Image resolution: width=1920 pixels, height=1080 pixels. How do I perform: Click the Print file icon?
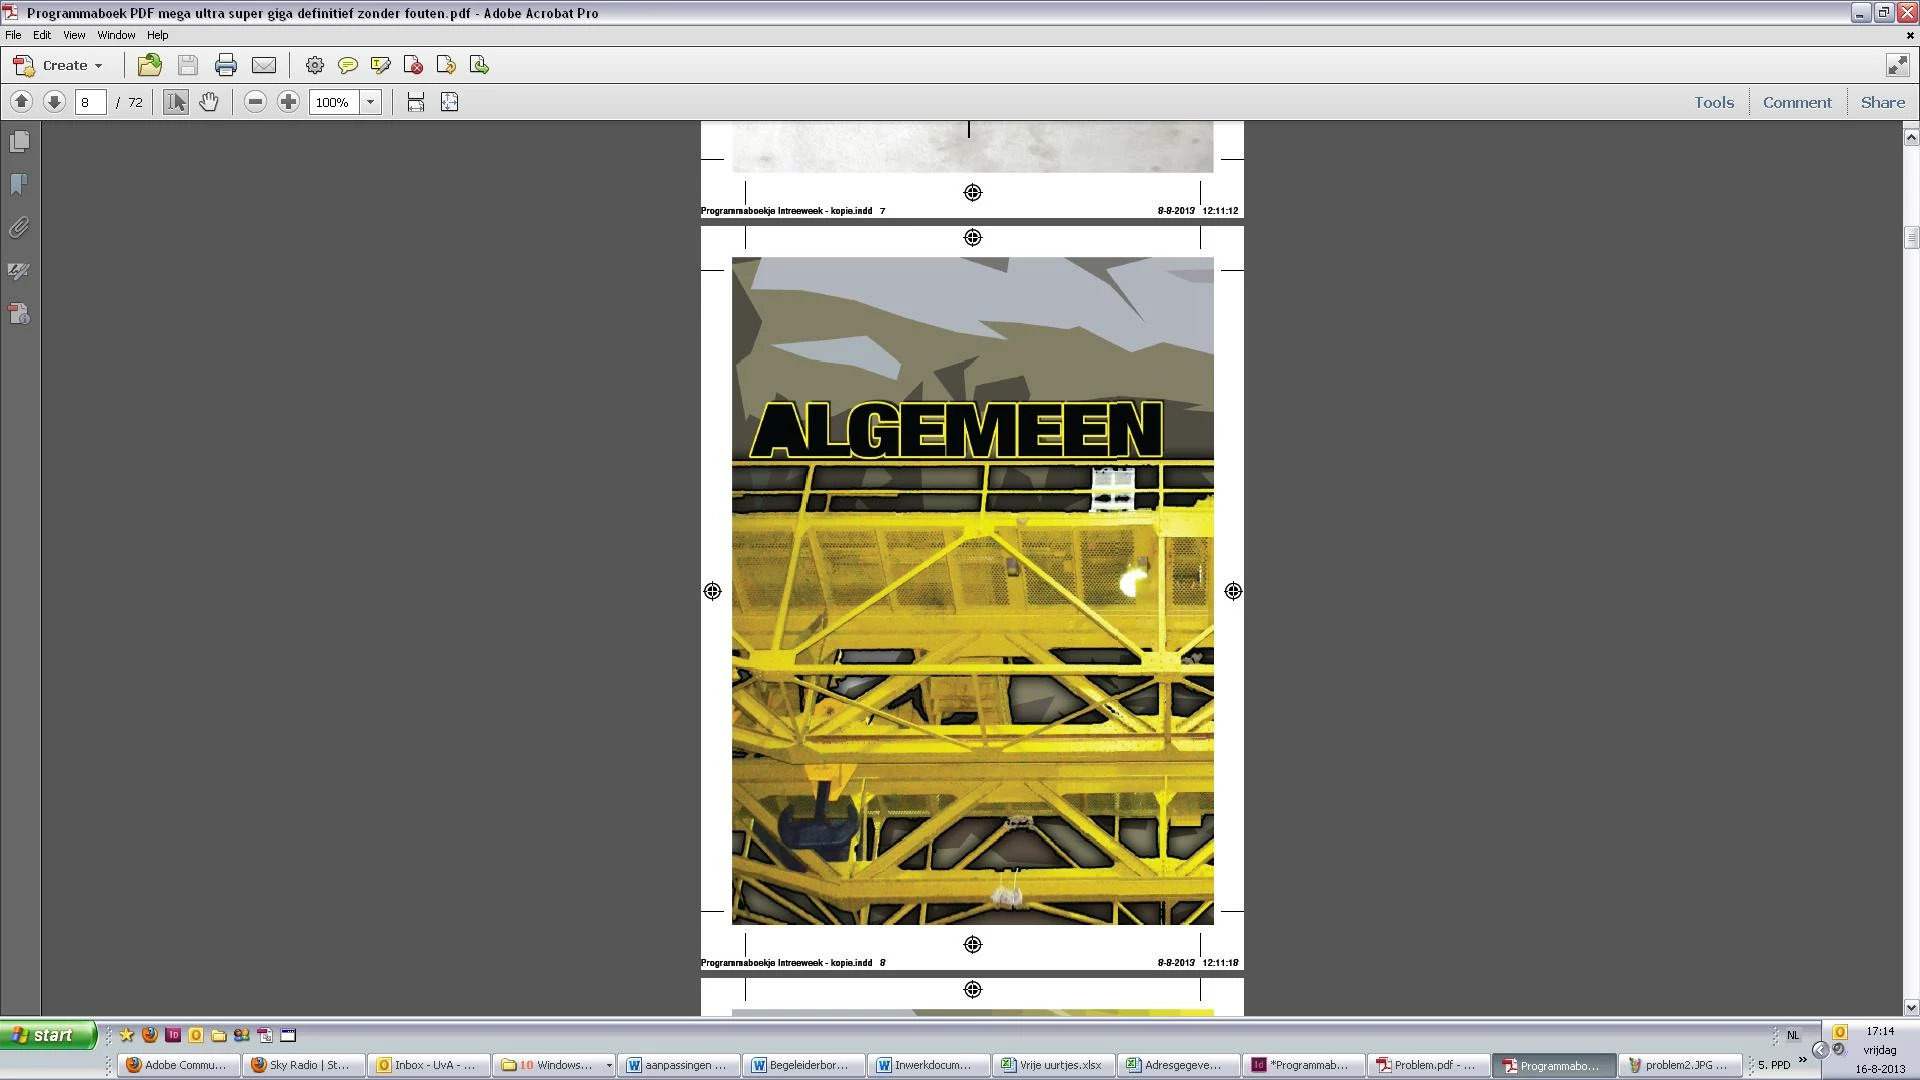(226, 65)
